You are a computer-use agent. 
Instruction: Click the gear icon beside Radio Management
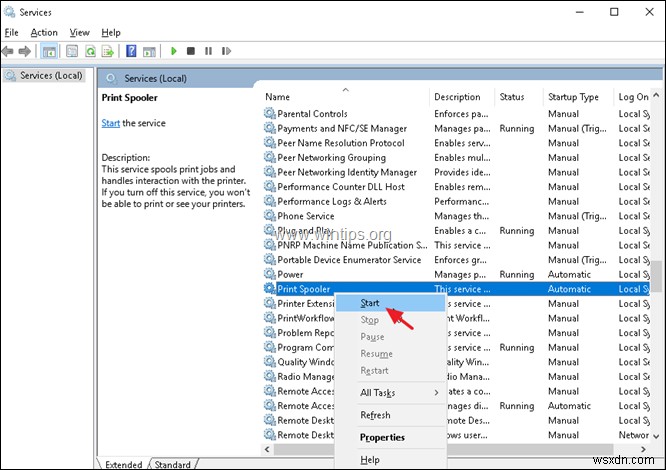click(x=270, y=376)
